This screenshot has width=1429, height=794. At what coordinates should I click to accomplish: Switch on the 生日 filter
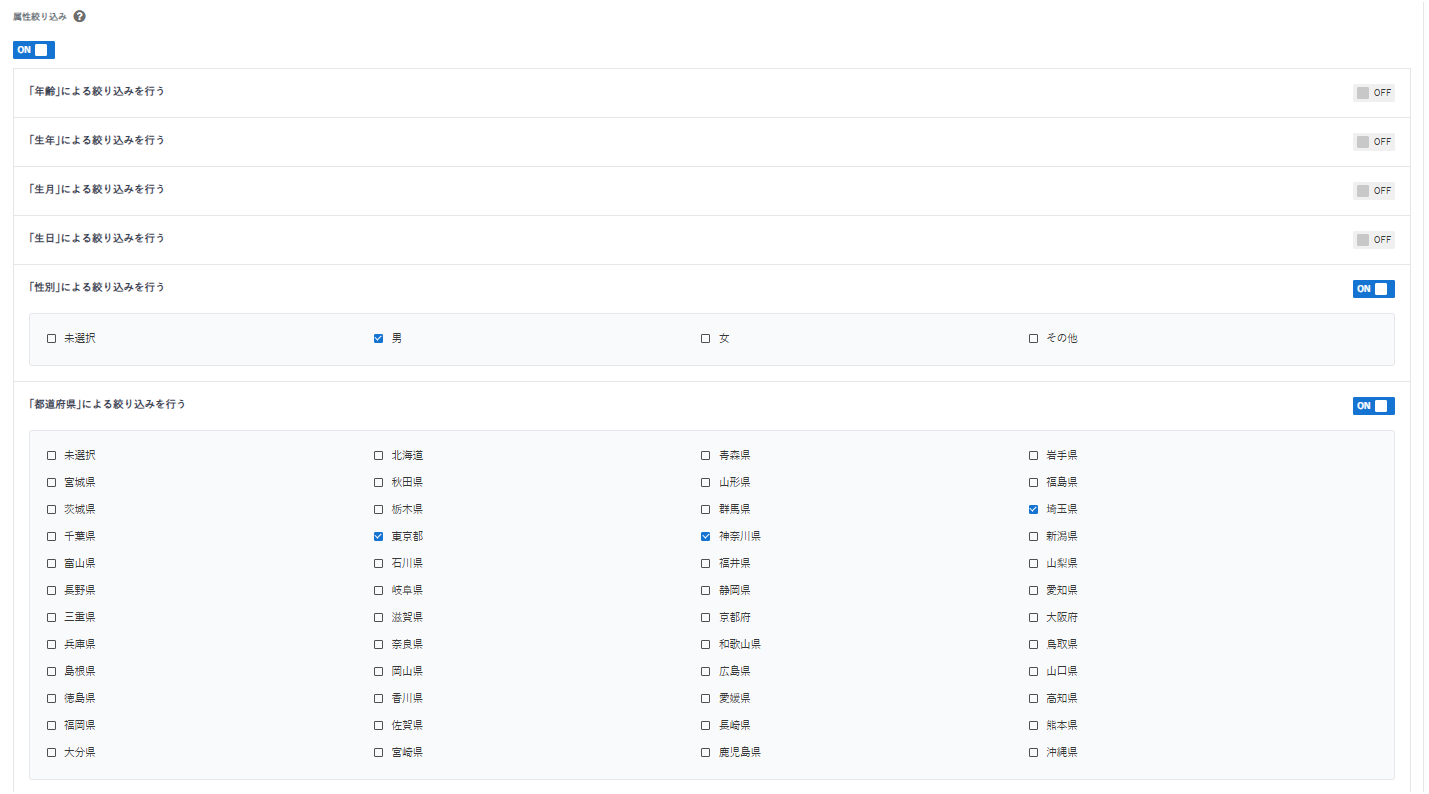coord(1373,240)
